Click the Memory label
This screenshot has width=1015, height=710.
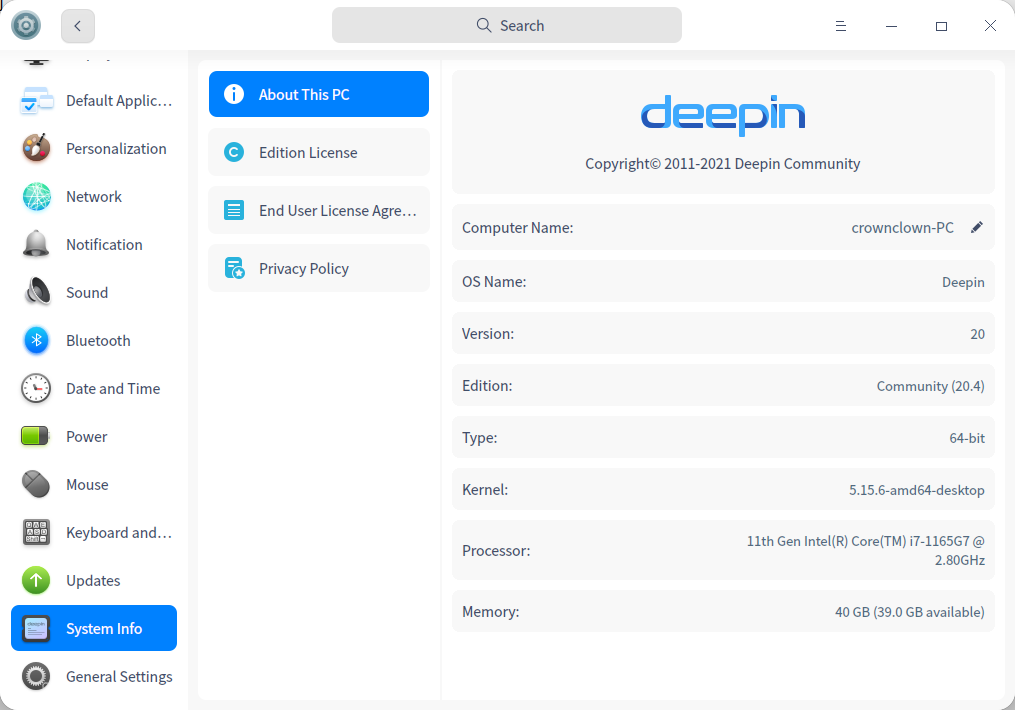click(490, 612)
